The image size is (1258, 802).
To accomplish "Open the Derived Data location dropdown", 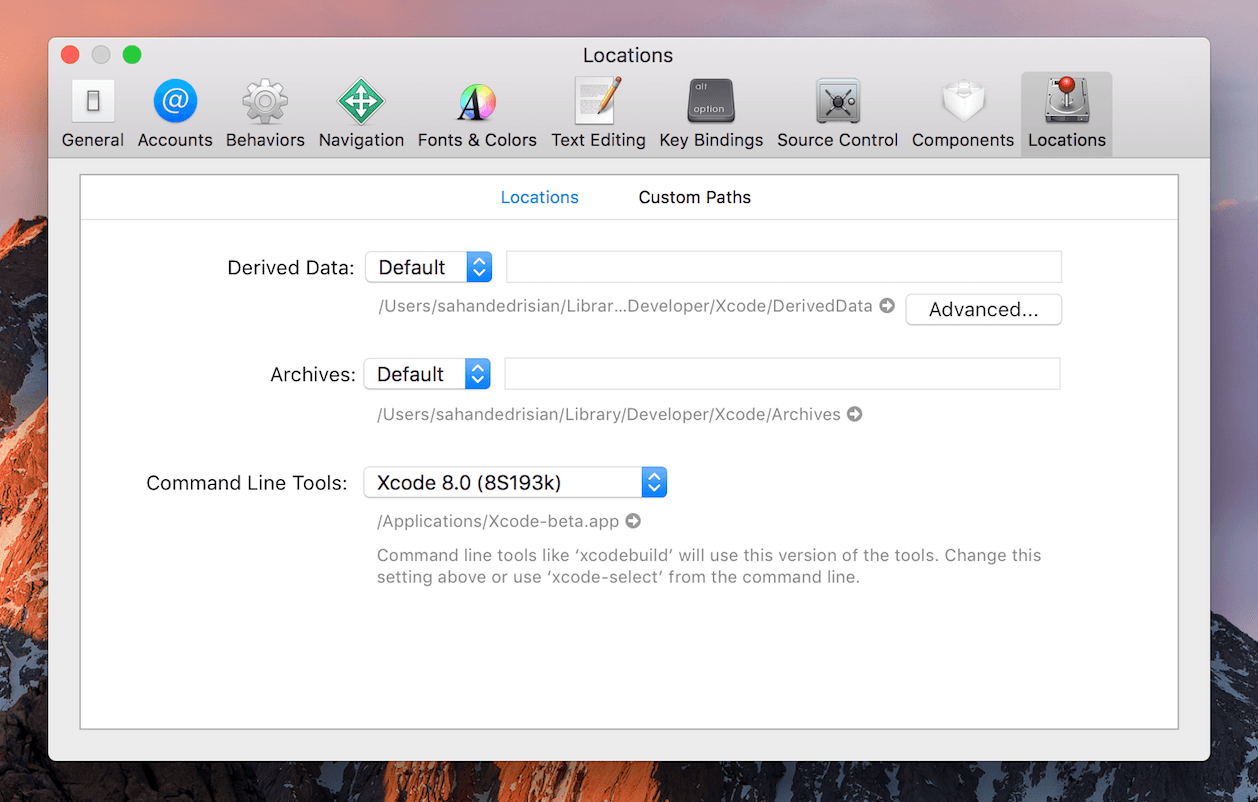I will [x=428, y=267].
